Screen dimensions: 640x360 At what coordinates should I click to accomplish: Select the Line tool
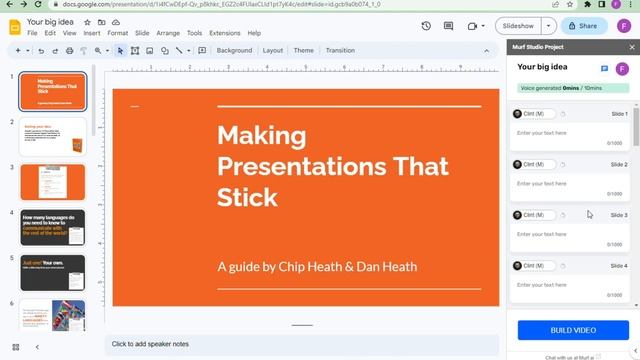[179, 51]
